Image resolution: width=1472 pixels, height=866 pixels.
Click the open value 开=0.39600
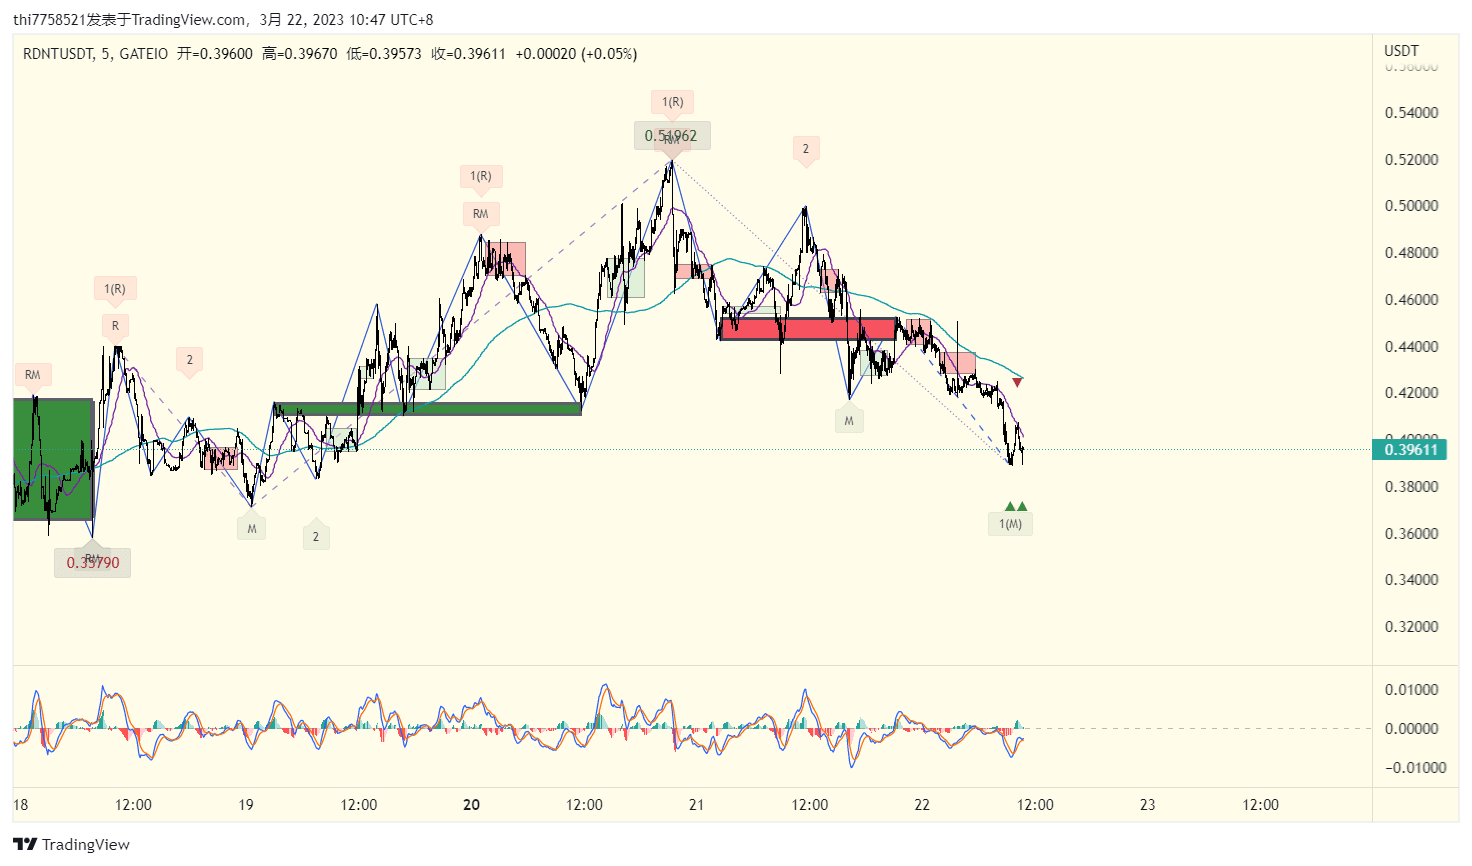click(x=214, y=54)
